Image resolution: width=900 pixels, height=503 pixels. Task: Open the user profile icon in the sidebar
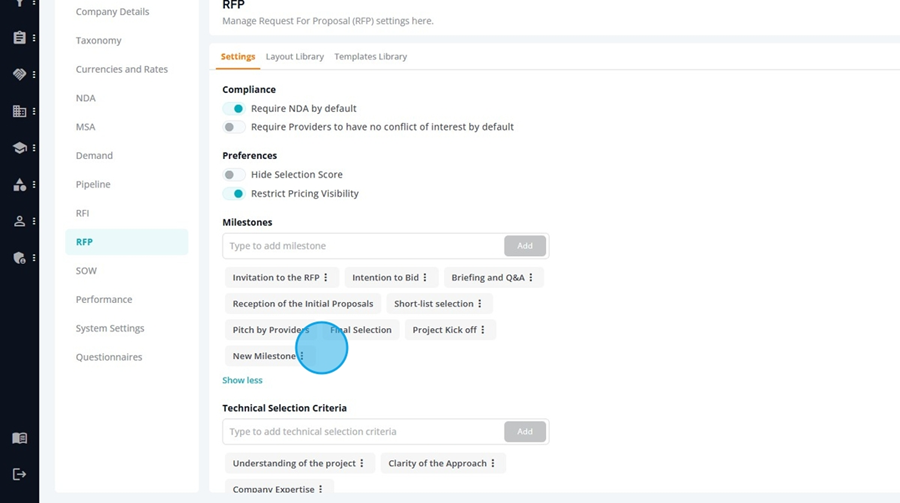[20, 221]
